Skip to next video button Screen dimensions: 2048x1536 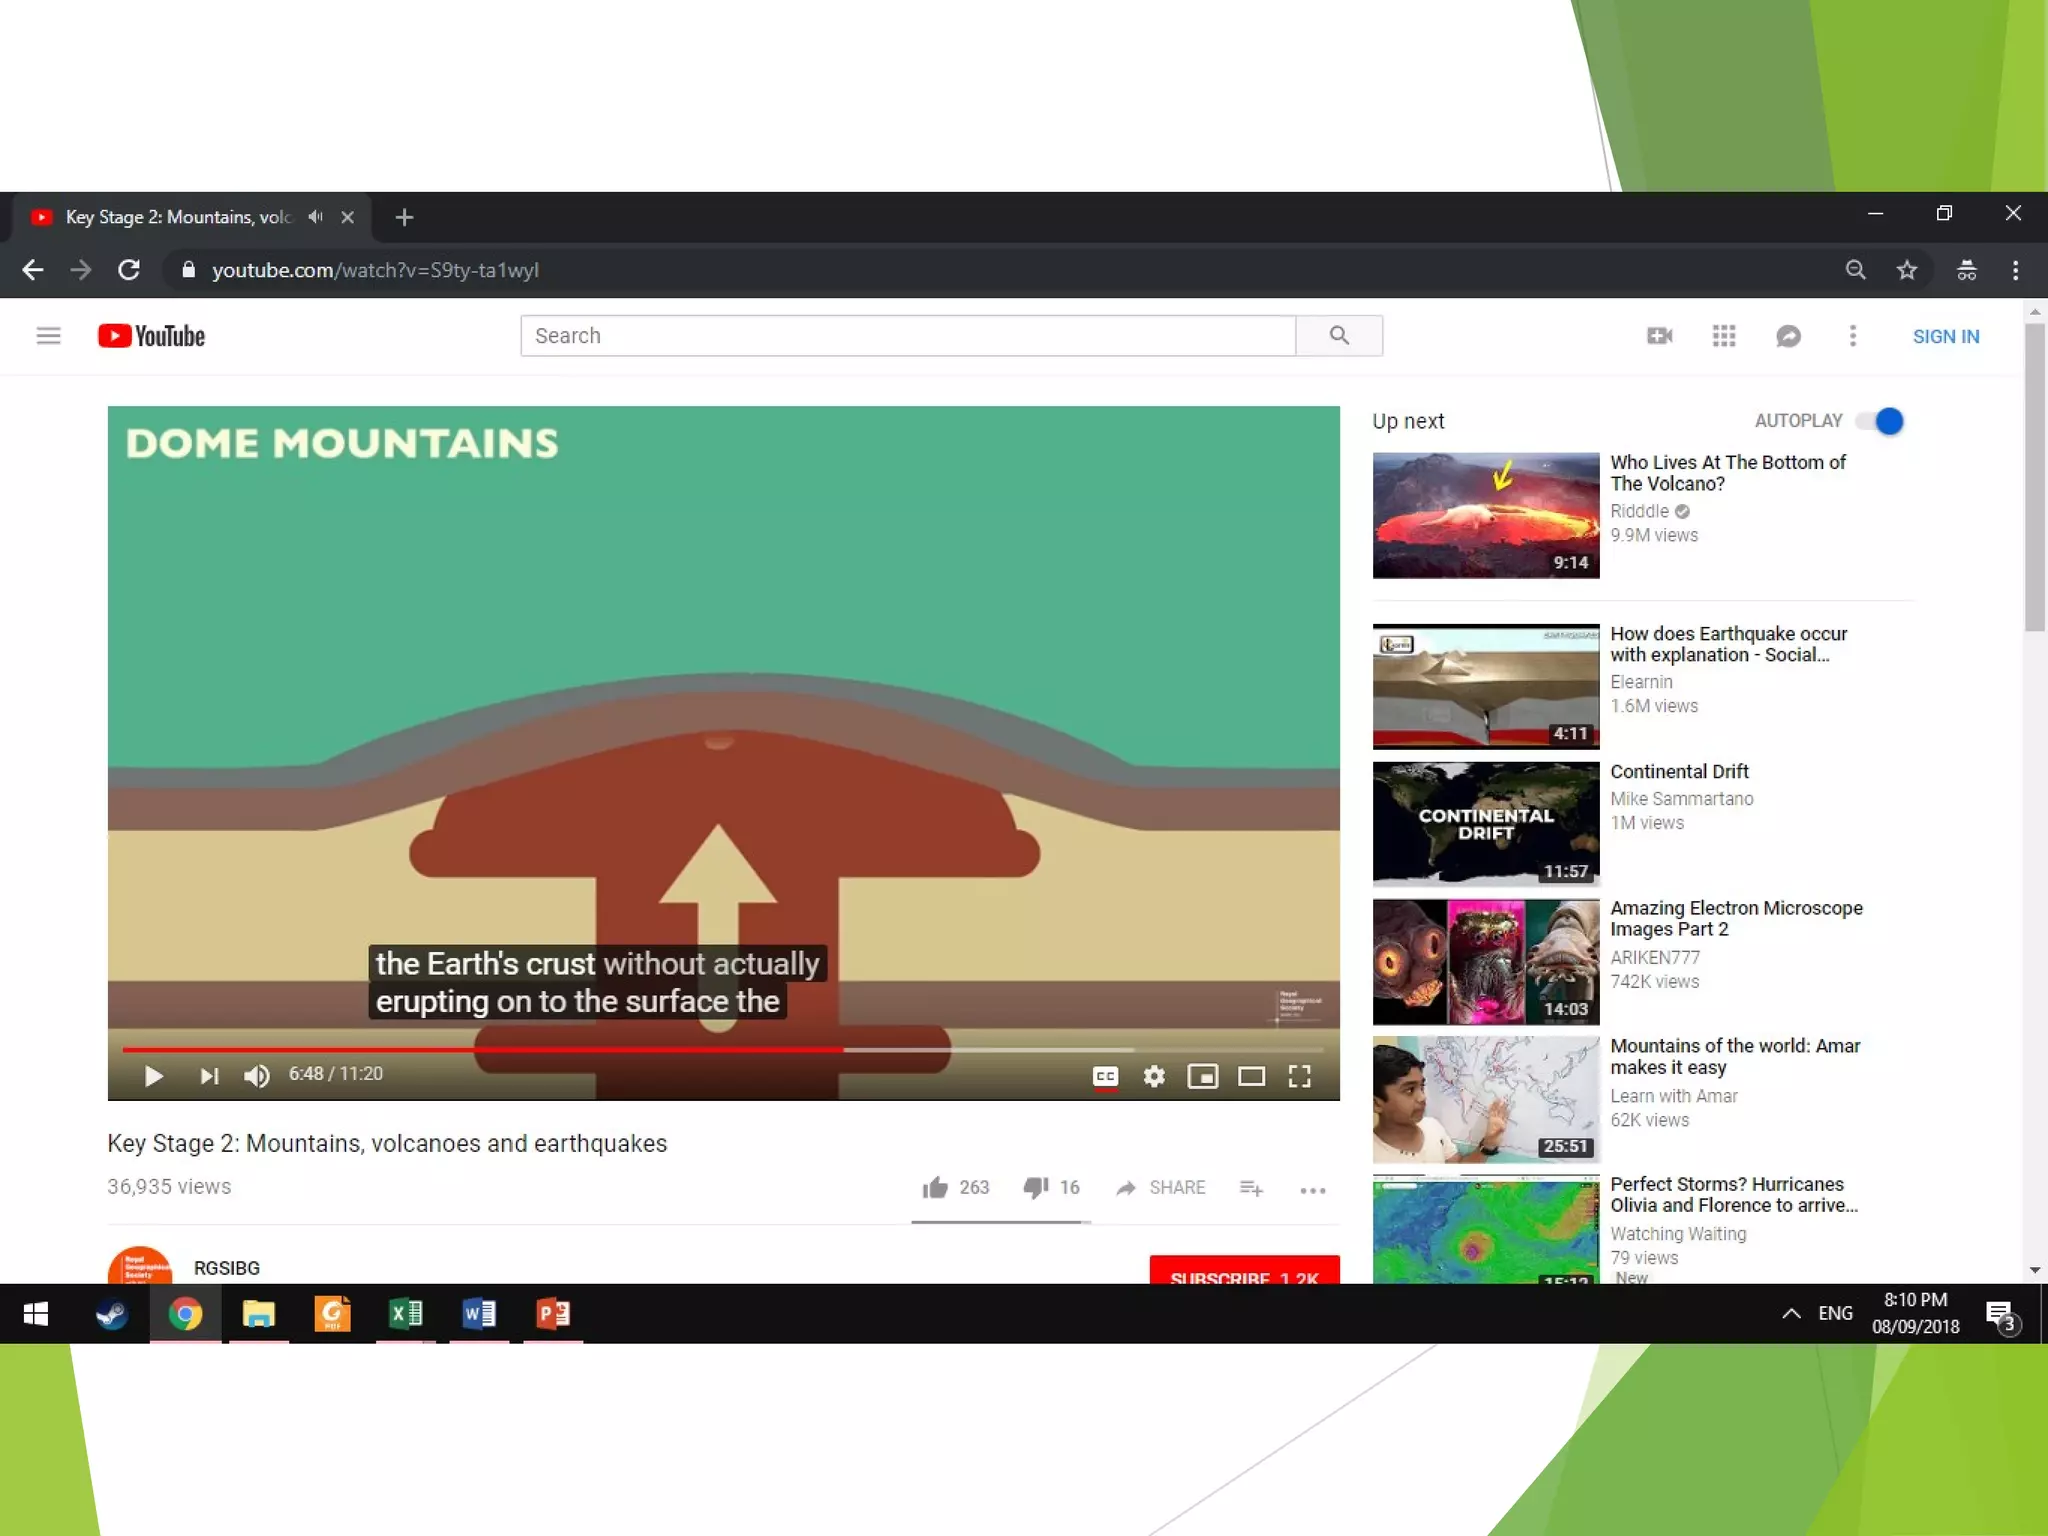tap(208, 1076)
